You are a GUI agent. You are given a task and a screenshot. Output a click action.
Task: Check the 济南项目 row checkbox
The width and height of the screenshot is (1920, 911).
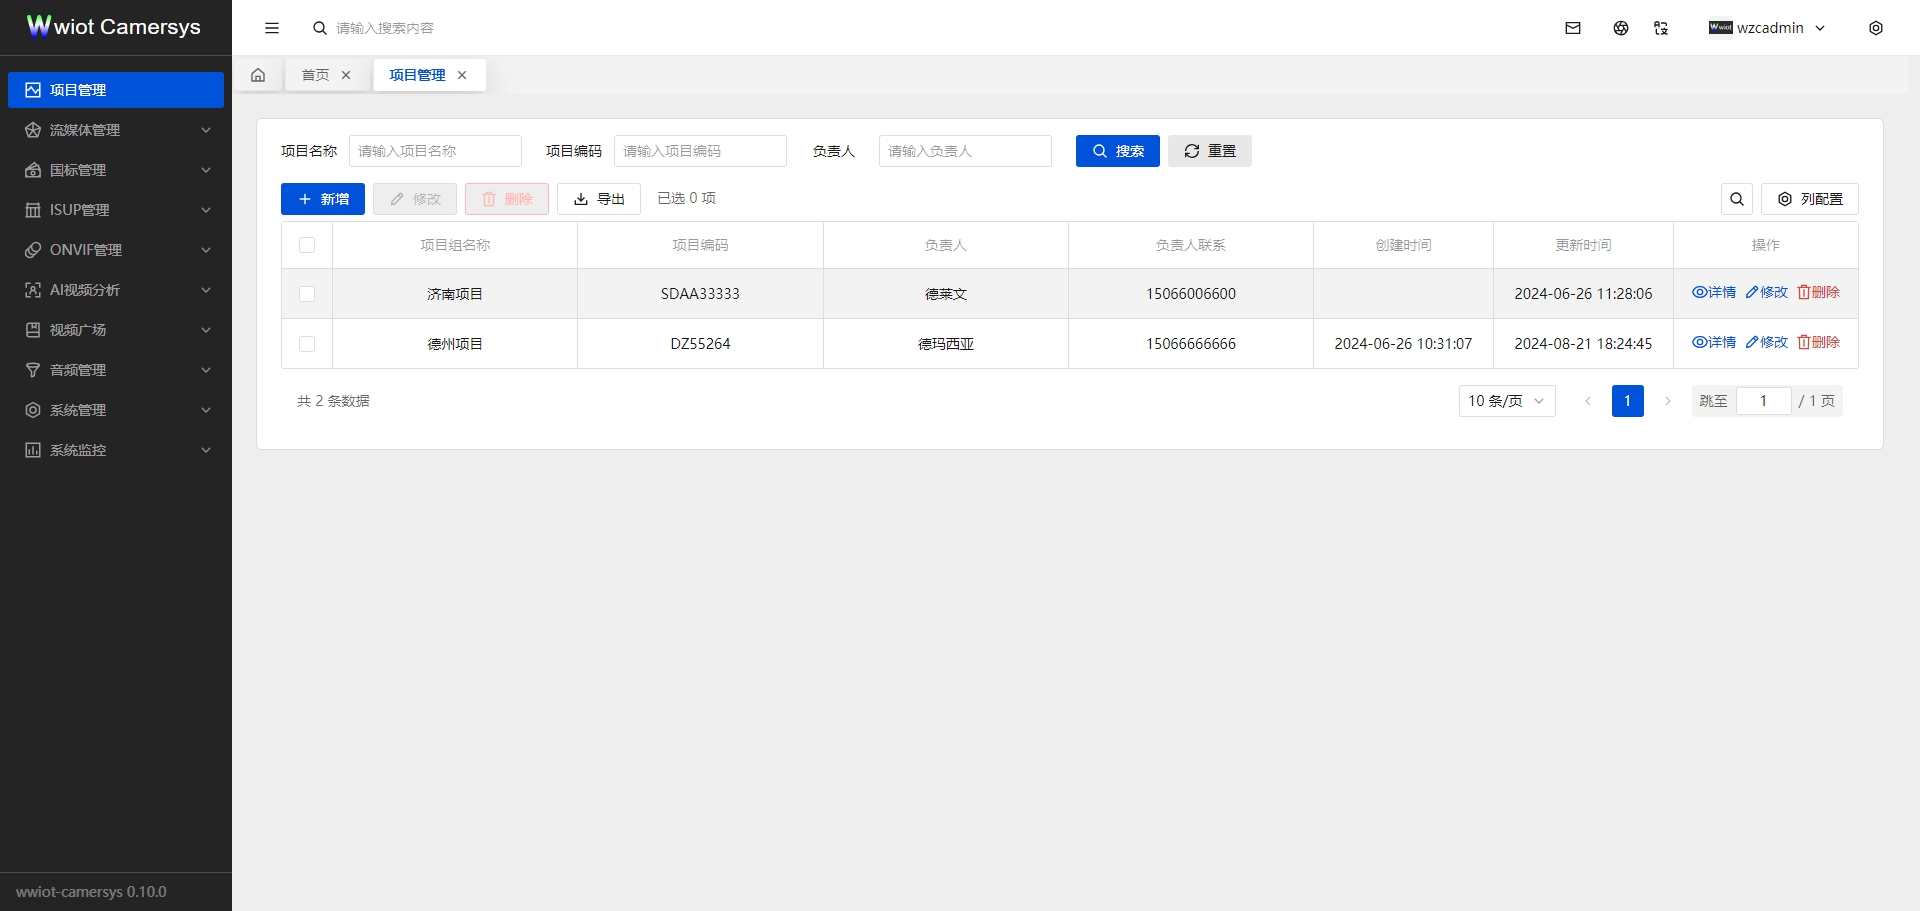[x=307, y=294]
